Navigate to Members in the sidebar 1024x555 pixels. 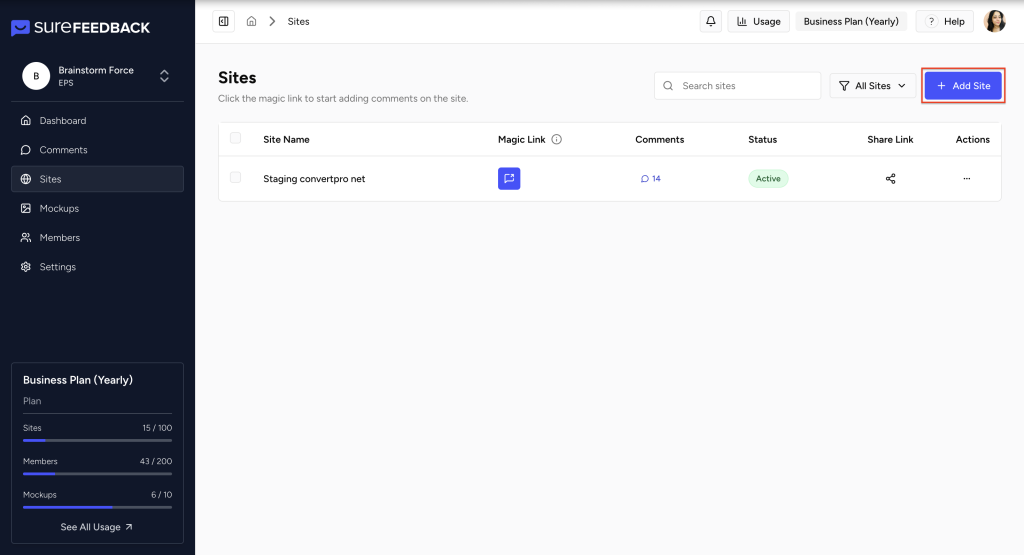click(x=59, y=238)
